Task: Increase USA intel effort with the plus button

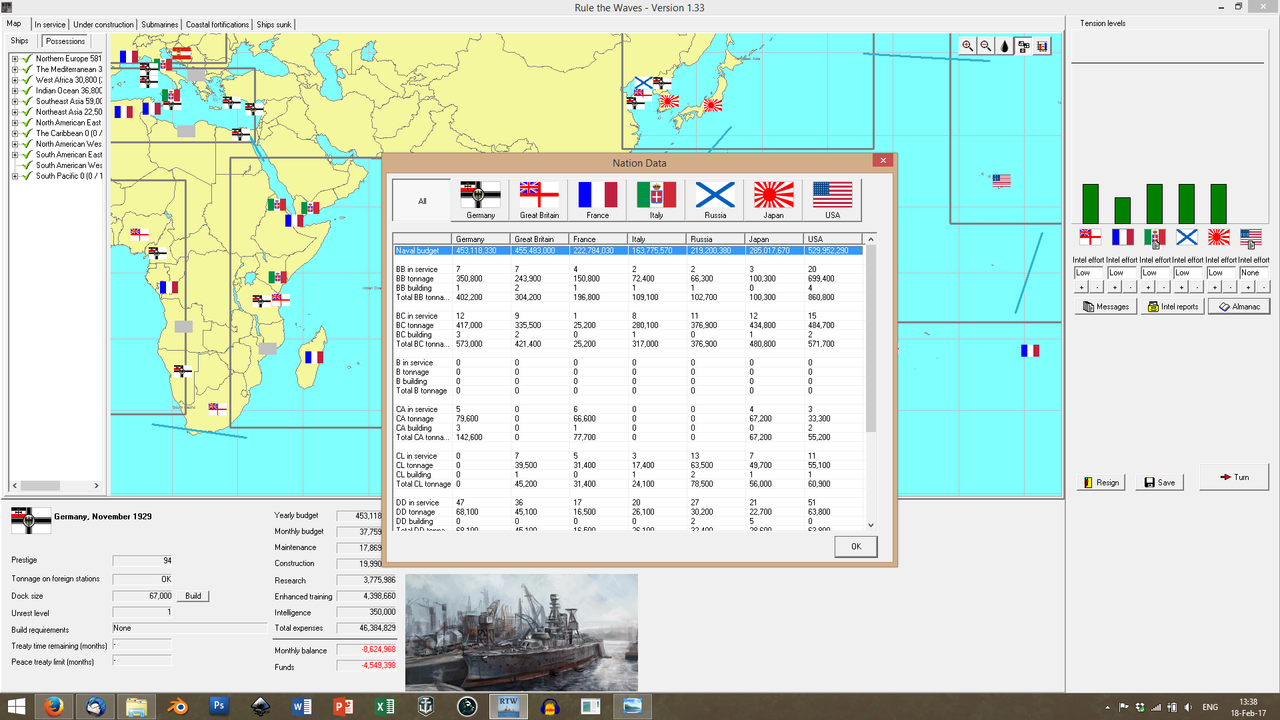Action: click(x=1248, y=288)
